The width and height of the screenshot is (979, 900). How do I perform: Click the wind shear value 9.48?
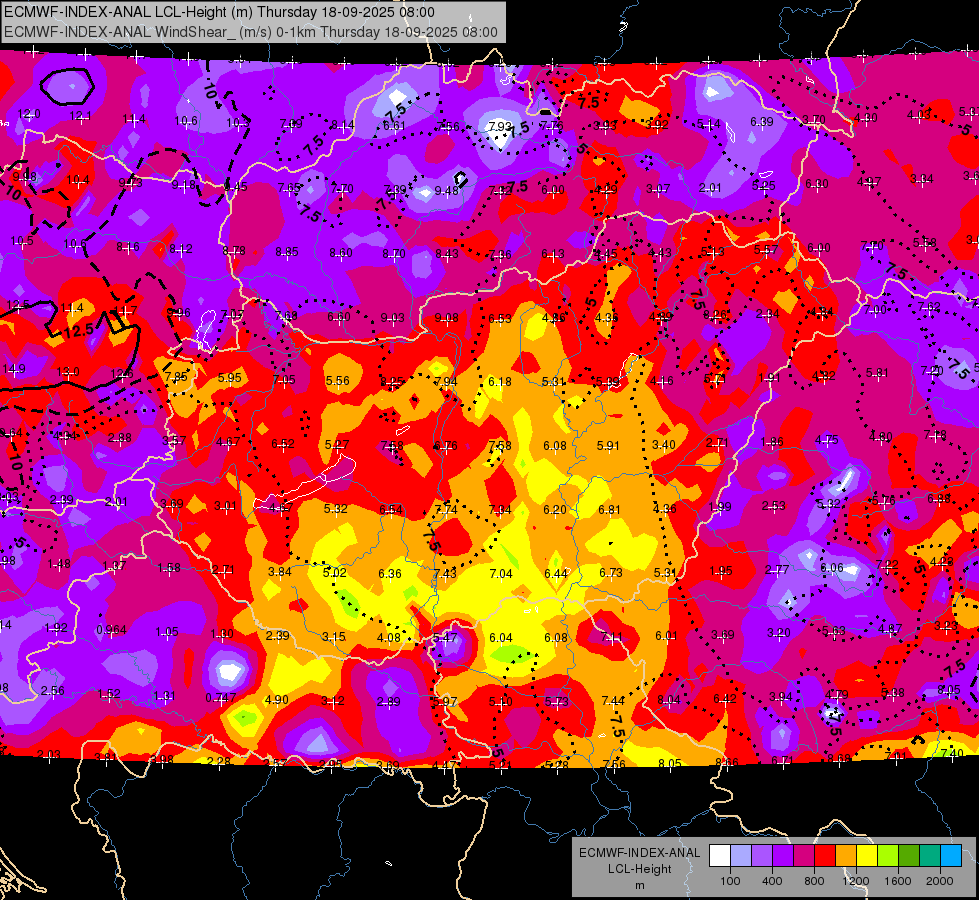pos(446,190)
